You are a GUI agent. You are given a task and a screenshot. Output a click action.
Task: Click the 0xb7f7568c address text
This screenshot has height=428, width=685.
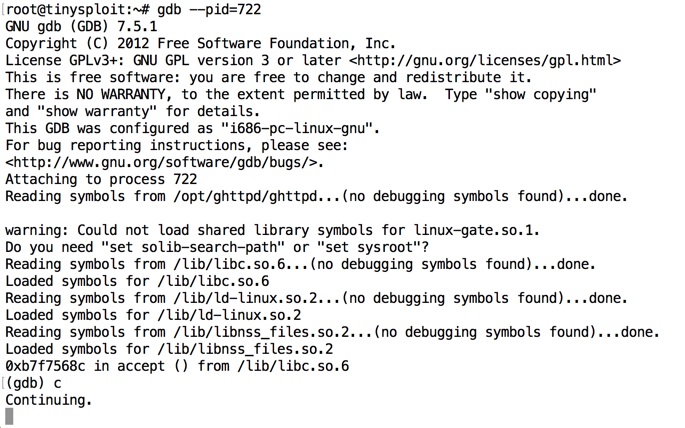pos(47,366)
